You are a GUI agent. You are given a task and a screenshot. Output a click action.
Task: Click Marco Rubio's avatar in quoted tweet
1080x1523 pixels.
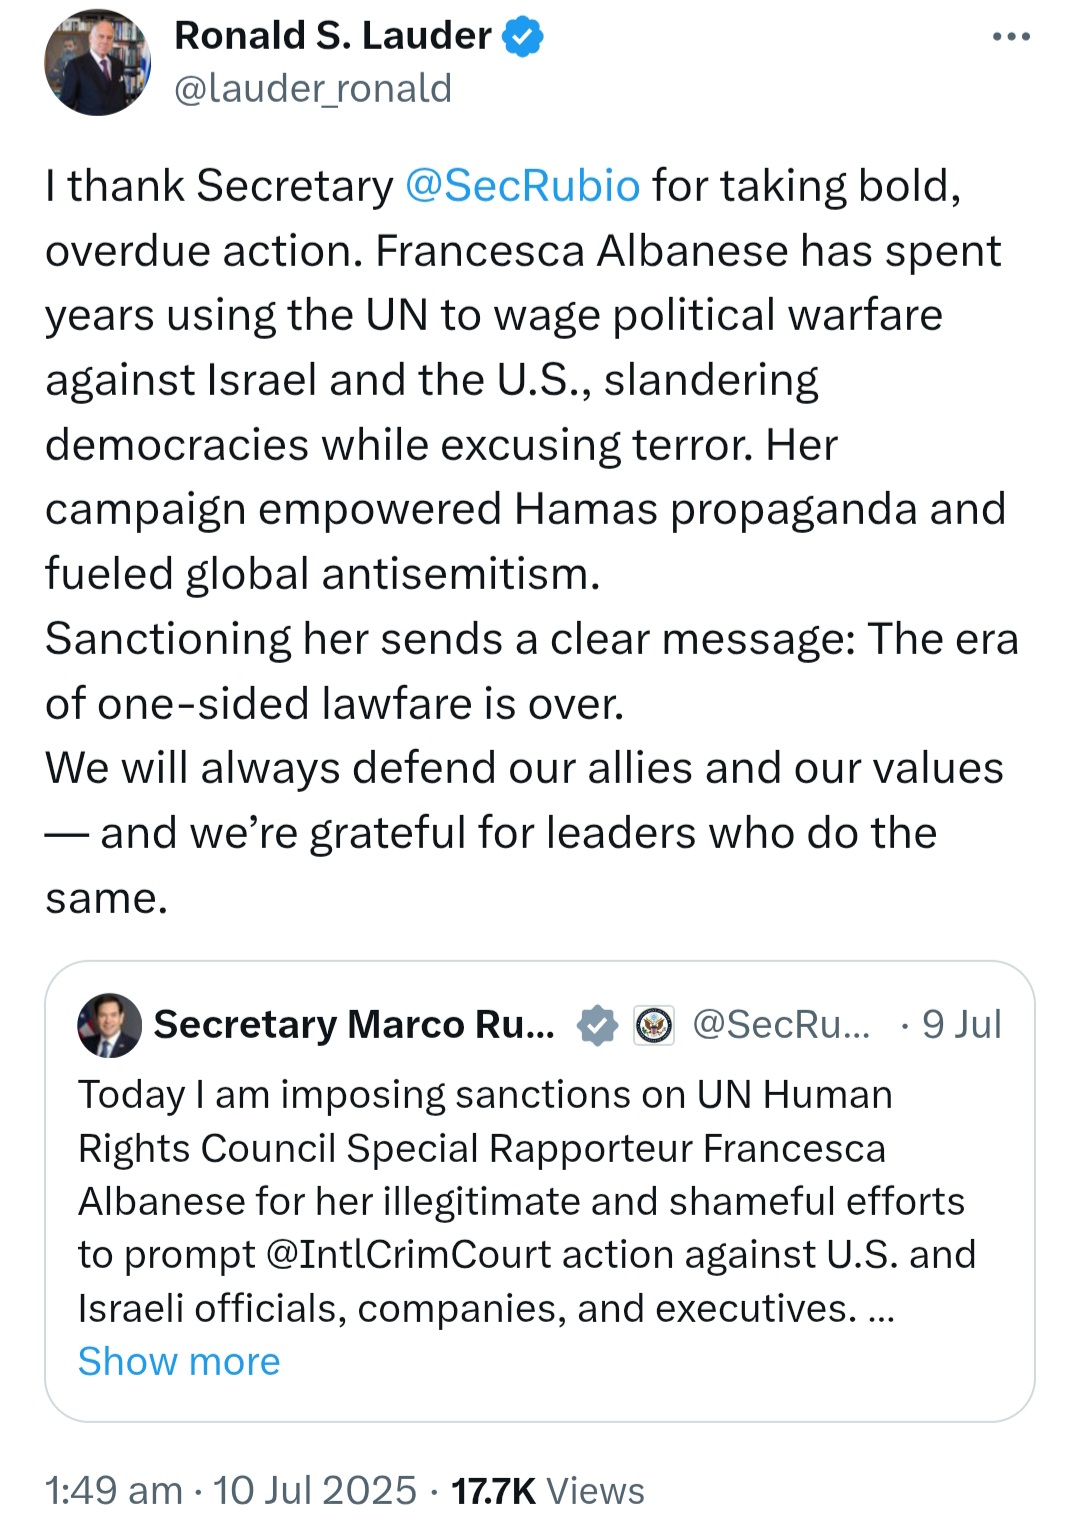click(x=110, y=1025)
